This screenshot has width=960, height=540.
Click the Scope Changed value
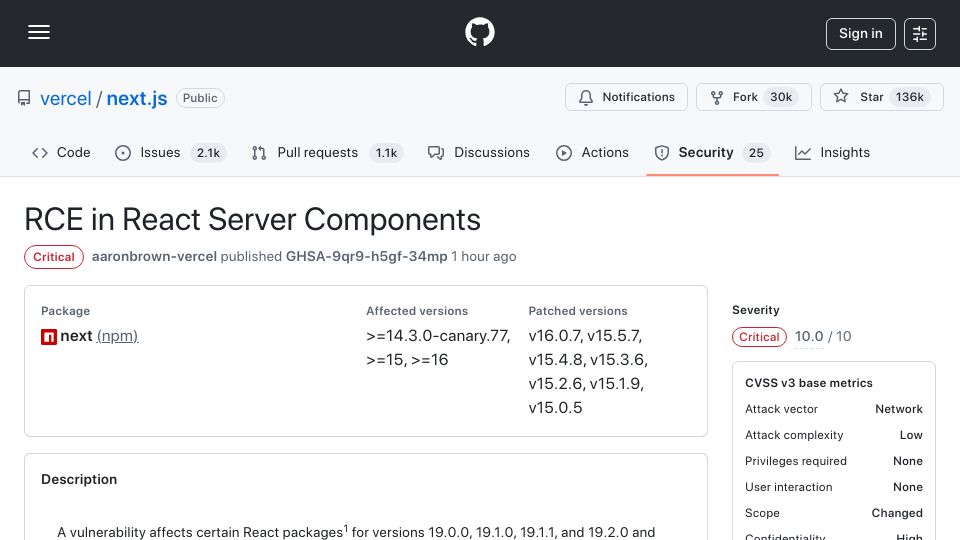(897, 513)
